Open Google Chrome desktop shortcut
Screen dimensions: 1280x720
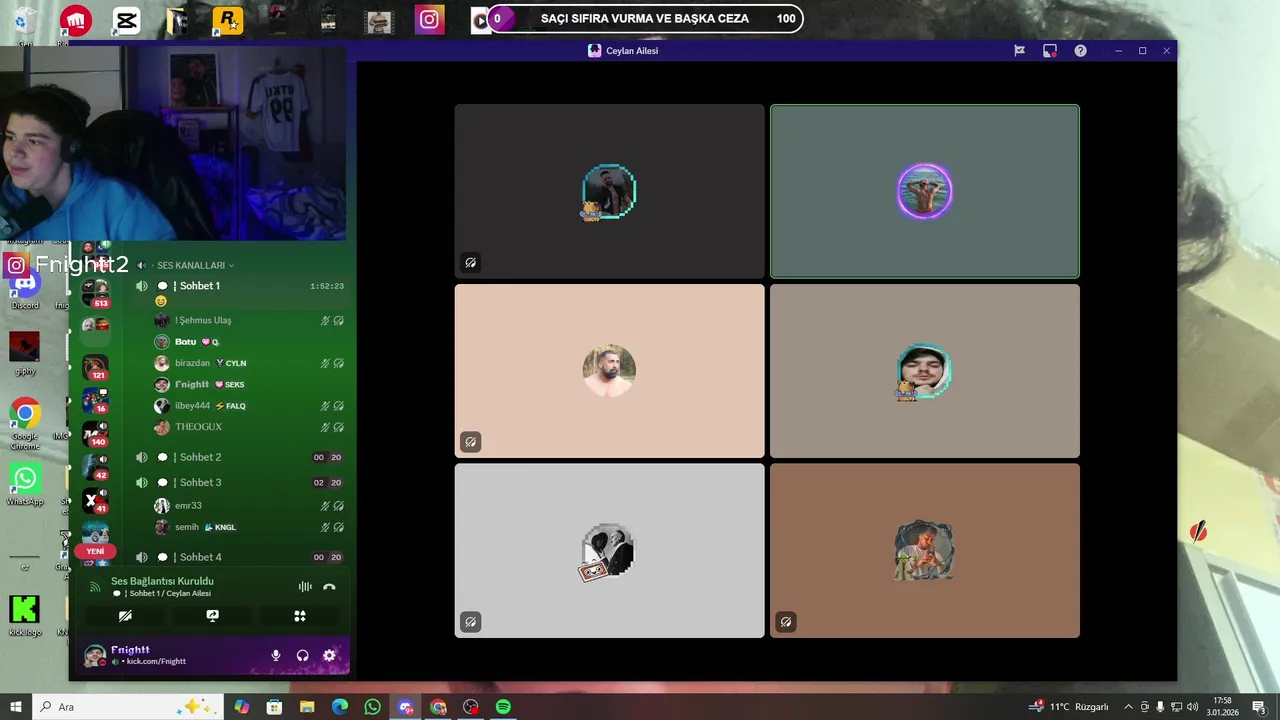click(x=25, y=422)
